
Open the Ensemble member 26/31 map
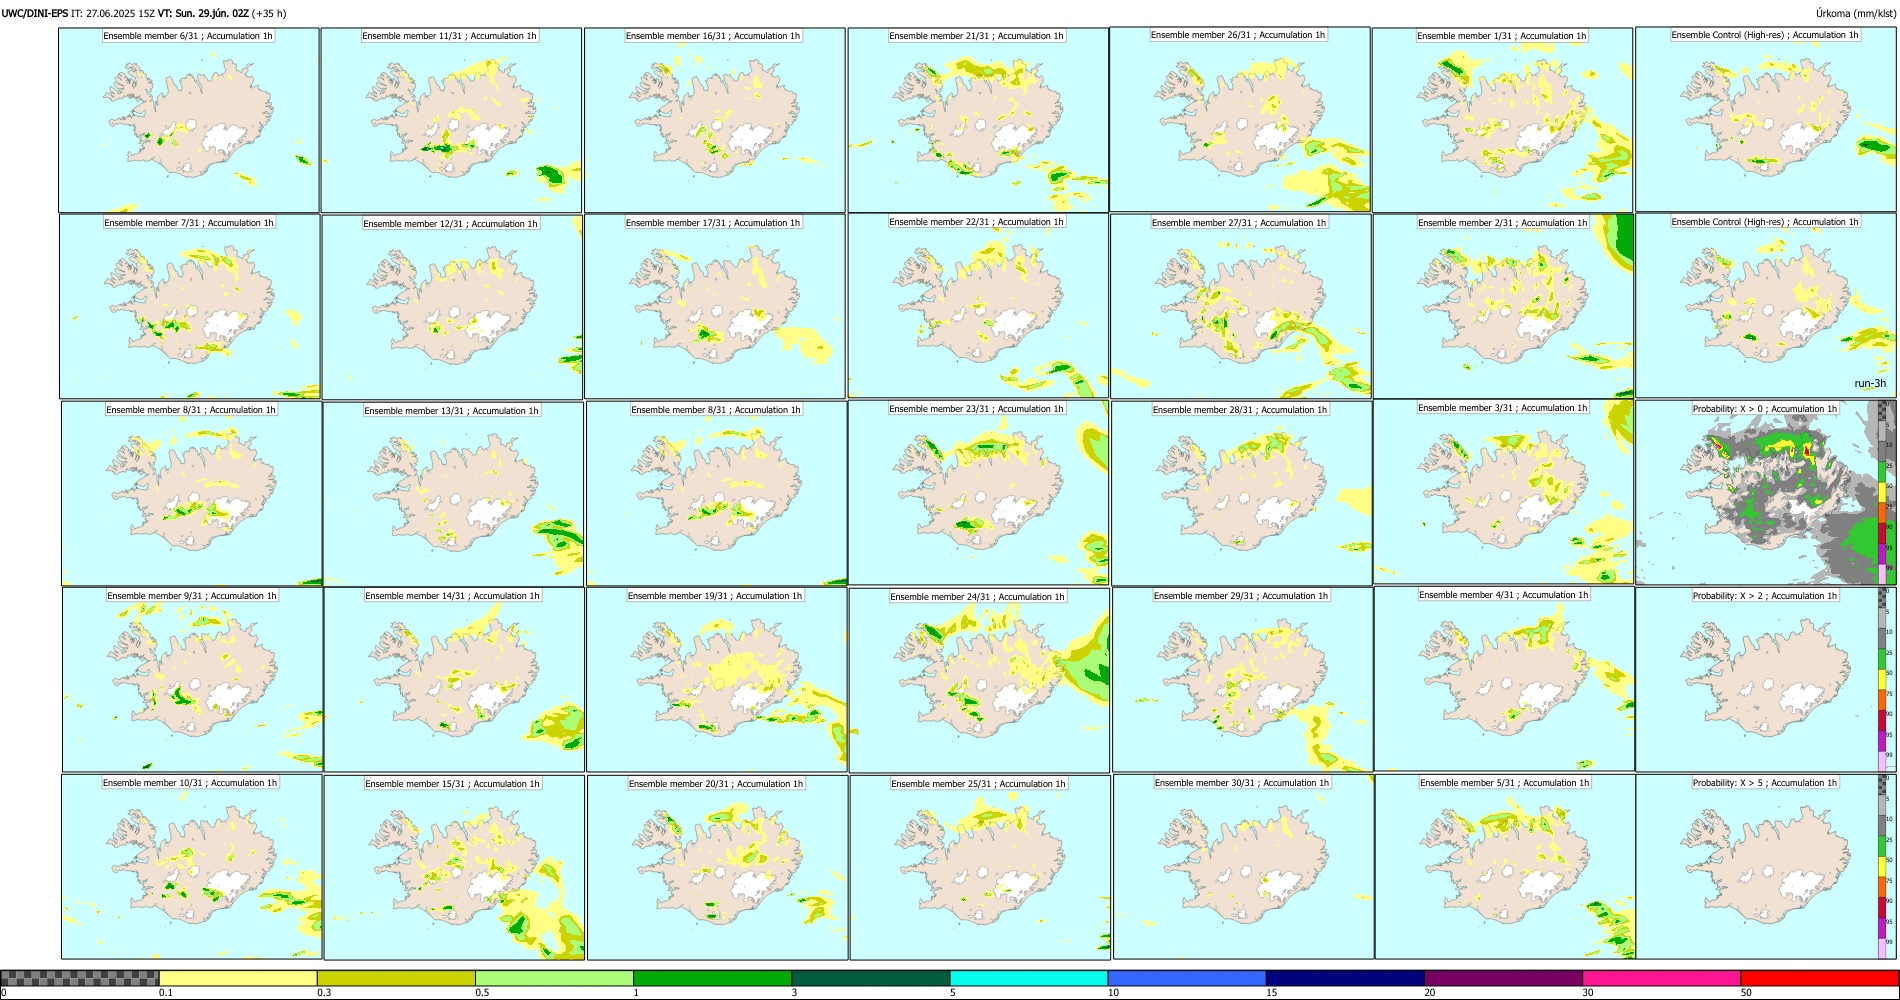pos(1240,119)
